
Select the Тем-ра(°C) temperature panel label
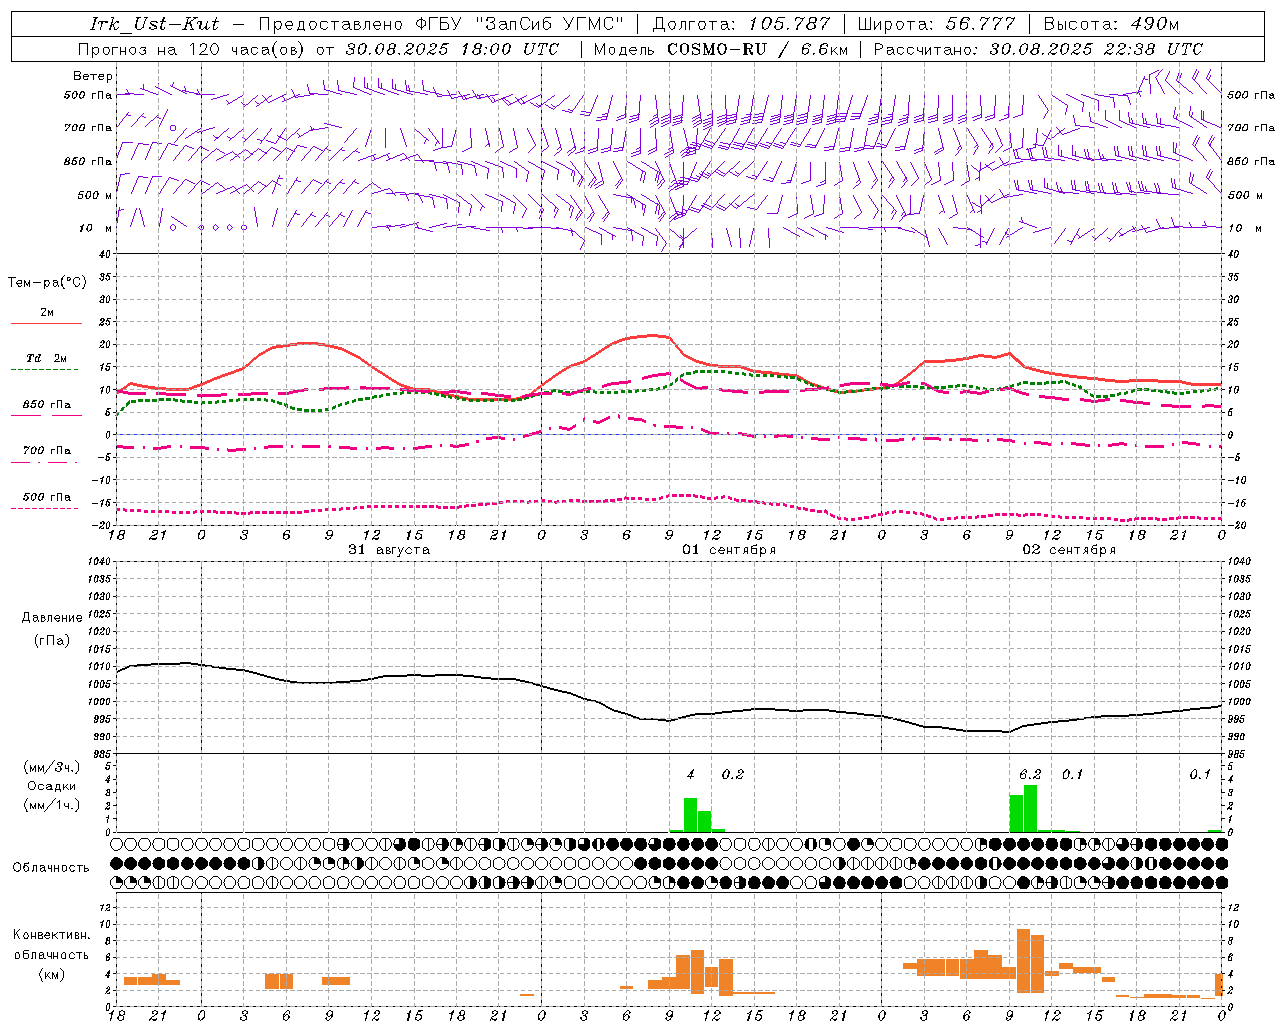click(47, 283)
